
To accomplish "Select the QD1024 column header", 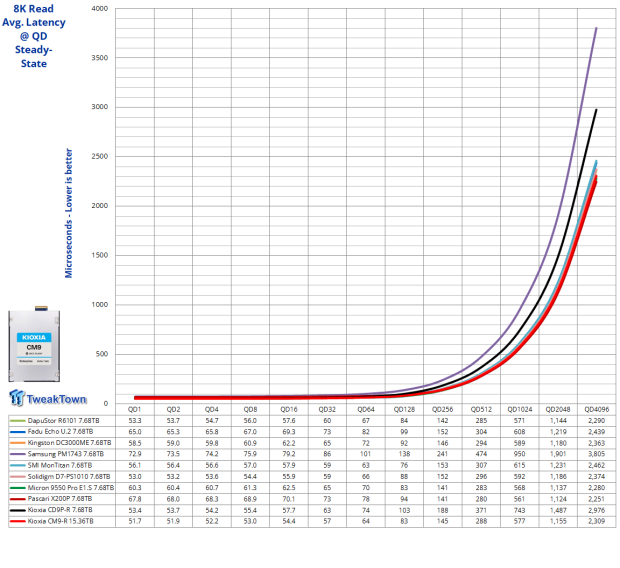I will click(520, 409).
